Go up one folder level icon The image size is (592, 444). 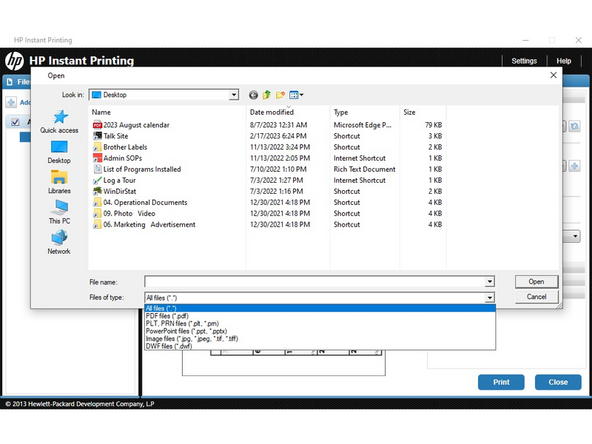(267, 95)
